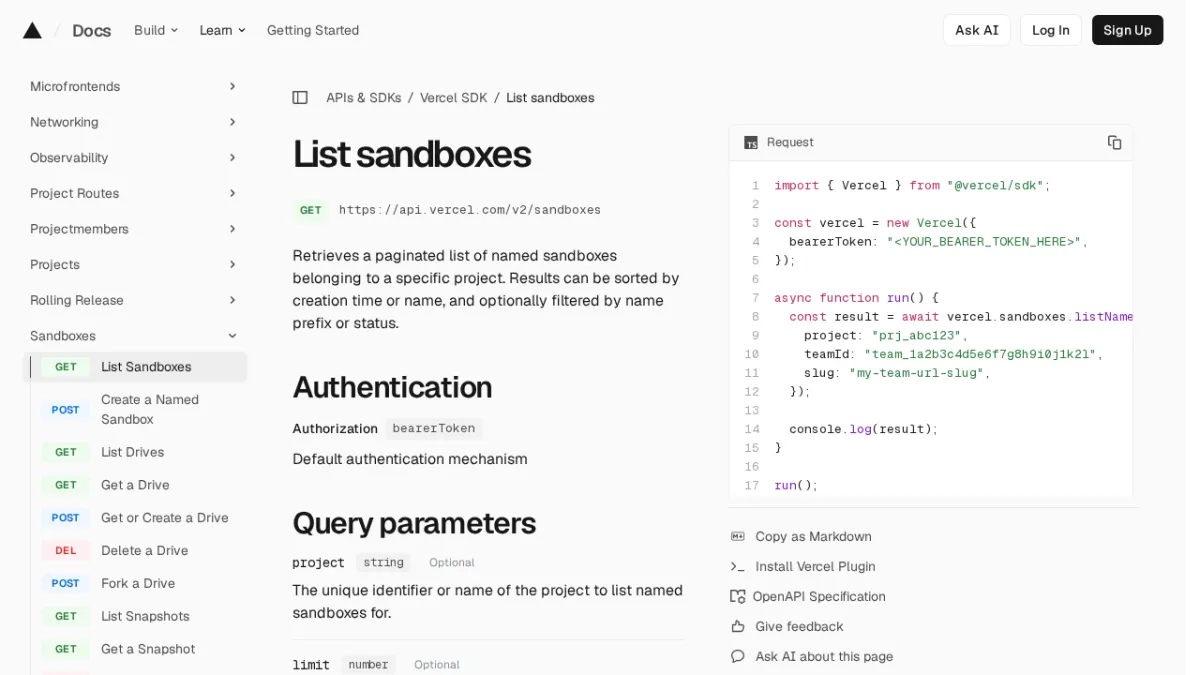Click POST badge of Fork a Drive

(66, 584)
